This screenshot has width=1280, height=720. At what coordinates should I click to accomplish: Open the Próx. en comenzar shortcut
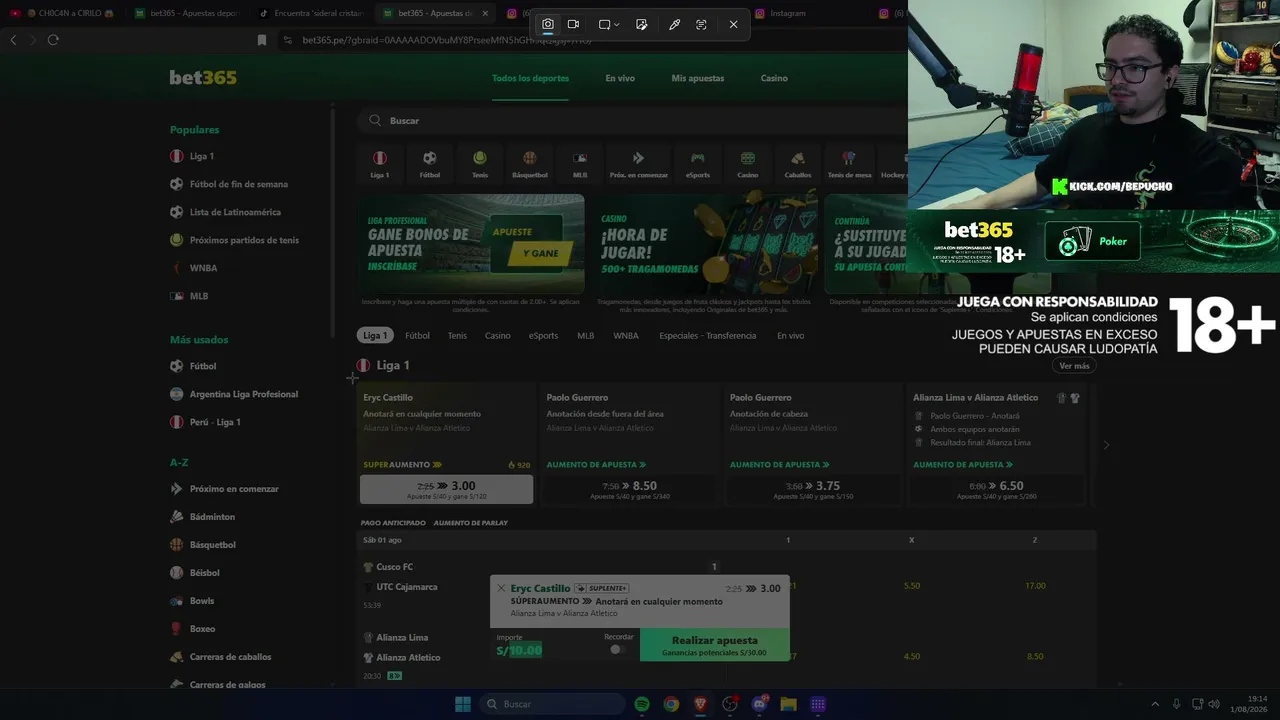pyautogui.click(x=638, y=163)
